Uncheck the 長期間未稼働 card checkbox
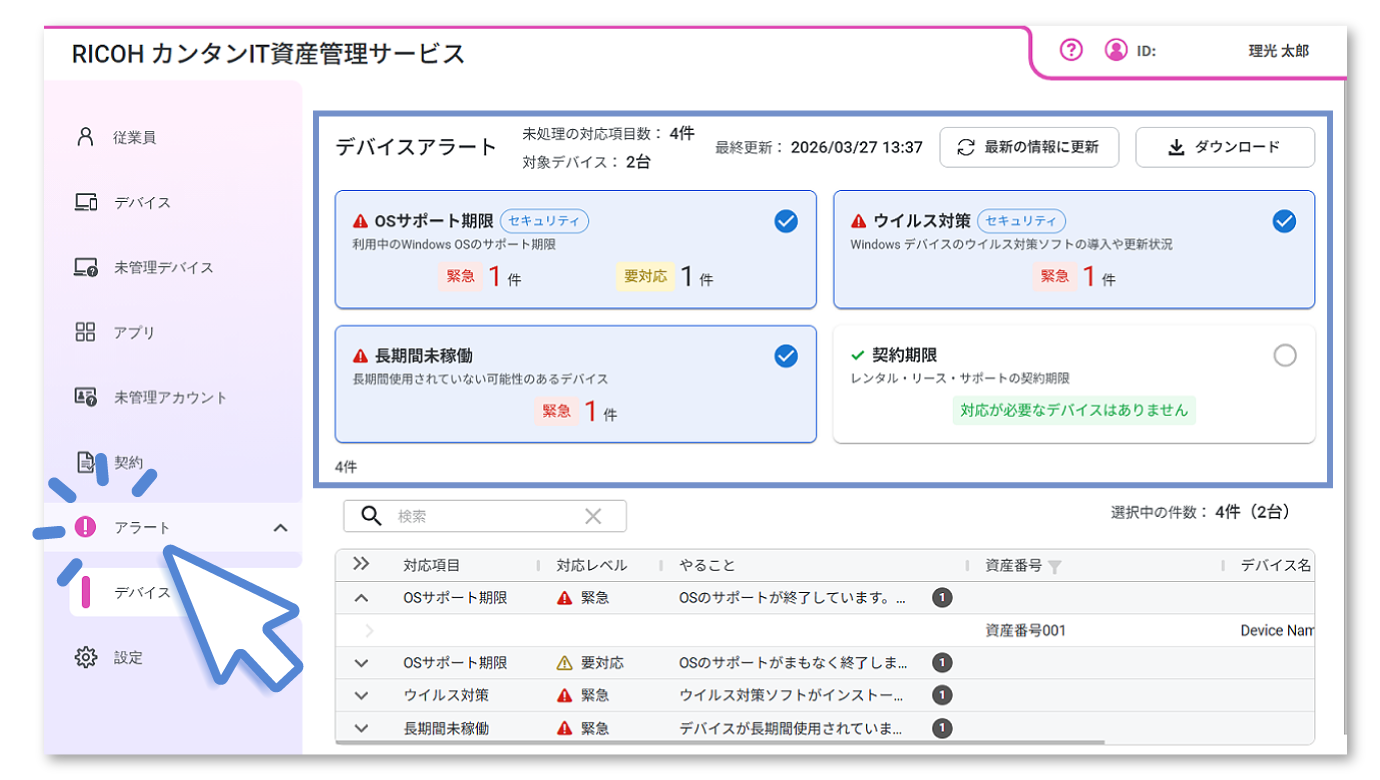 [786, 355]
